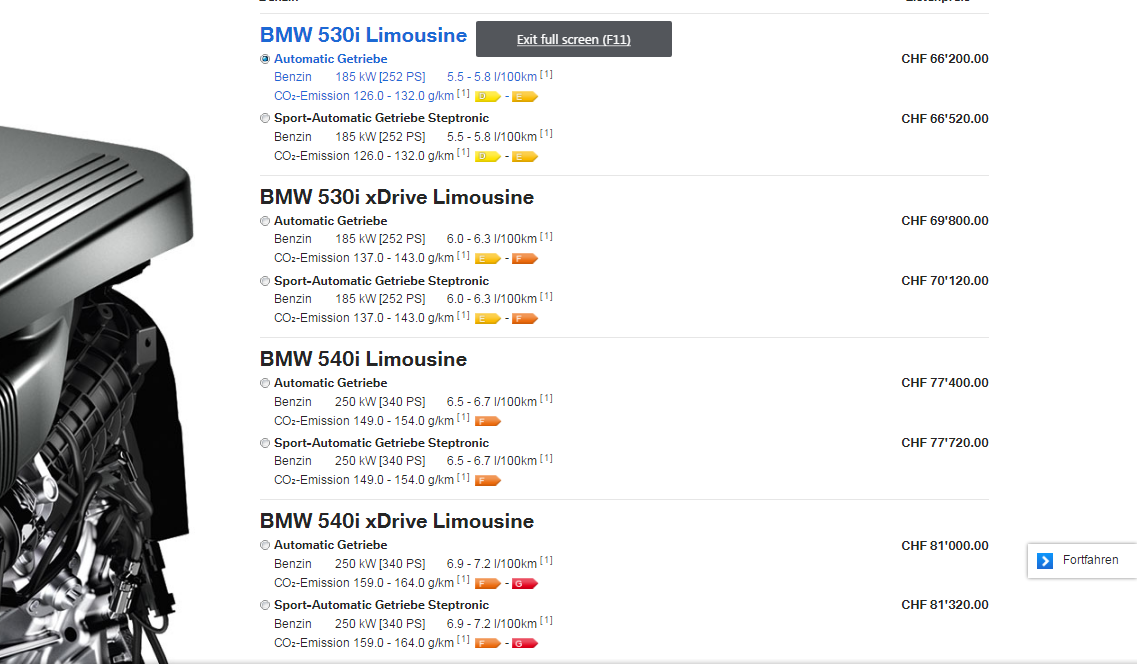Click '250 kW [340 PS]' in 540i xDrive Sport-Automatic row
This screenshot has height=664, width=1146.
(380, 624)
